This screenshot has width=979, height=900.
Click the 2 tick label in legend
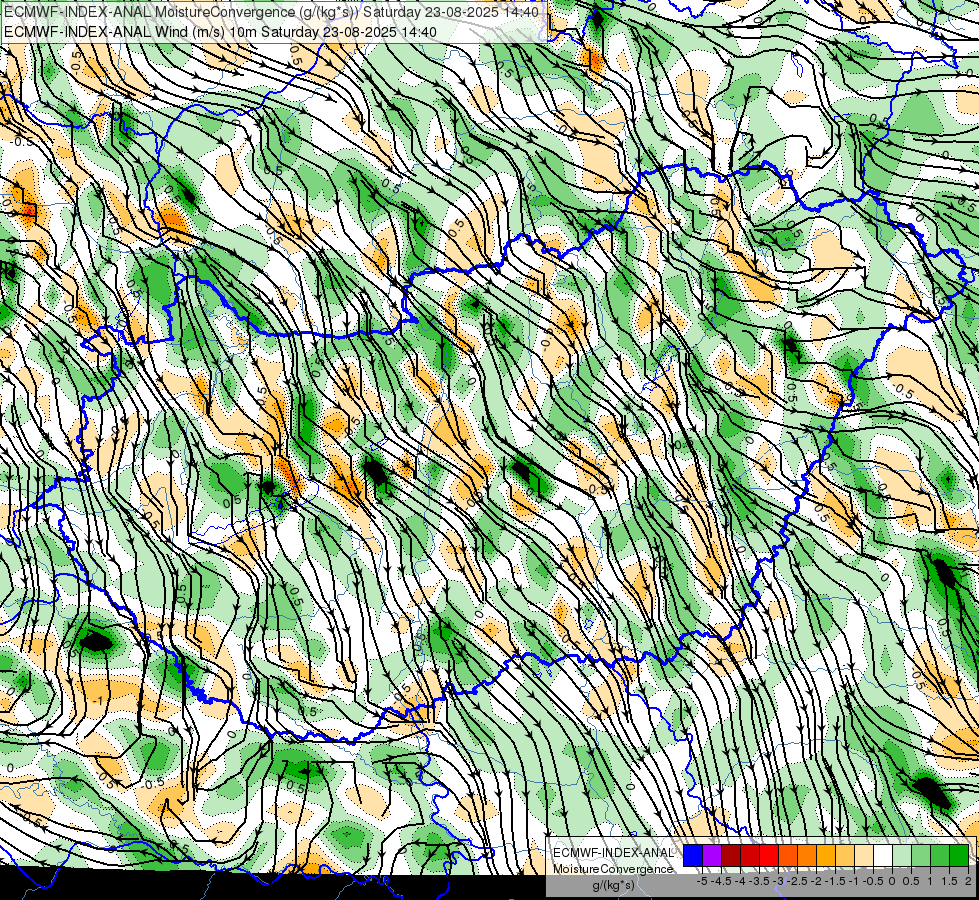click(968, 881)
